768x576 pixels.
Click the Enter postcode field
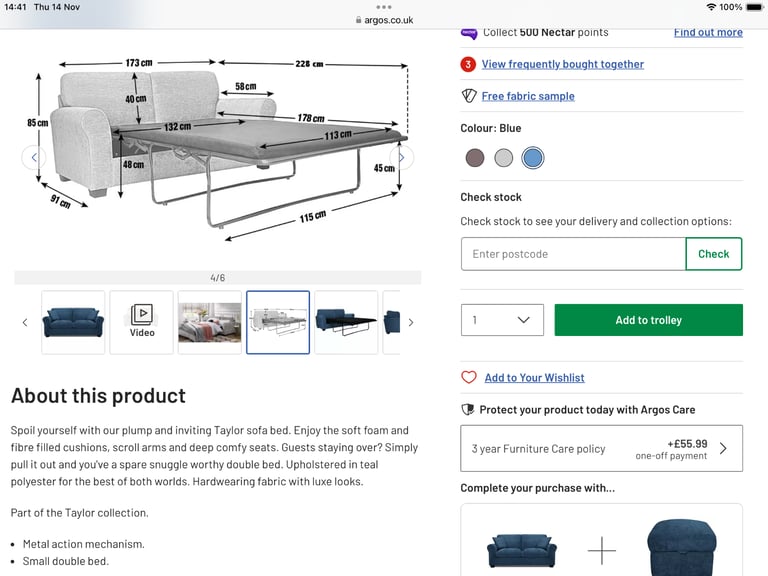pyautogui.click(x=573, y=254)
